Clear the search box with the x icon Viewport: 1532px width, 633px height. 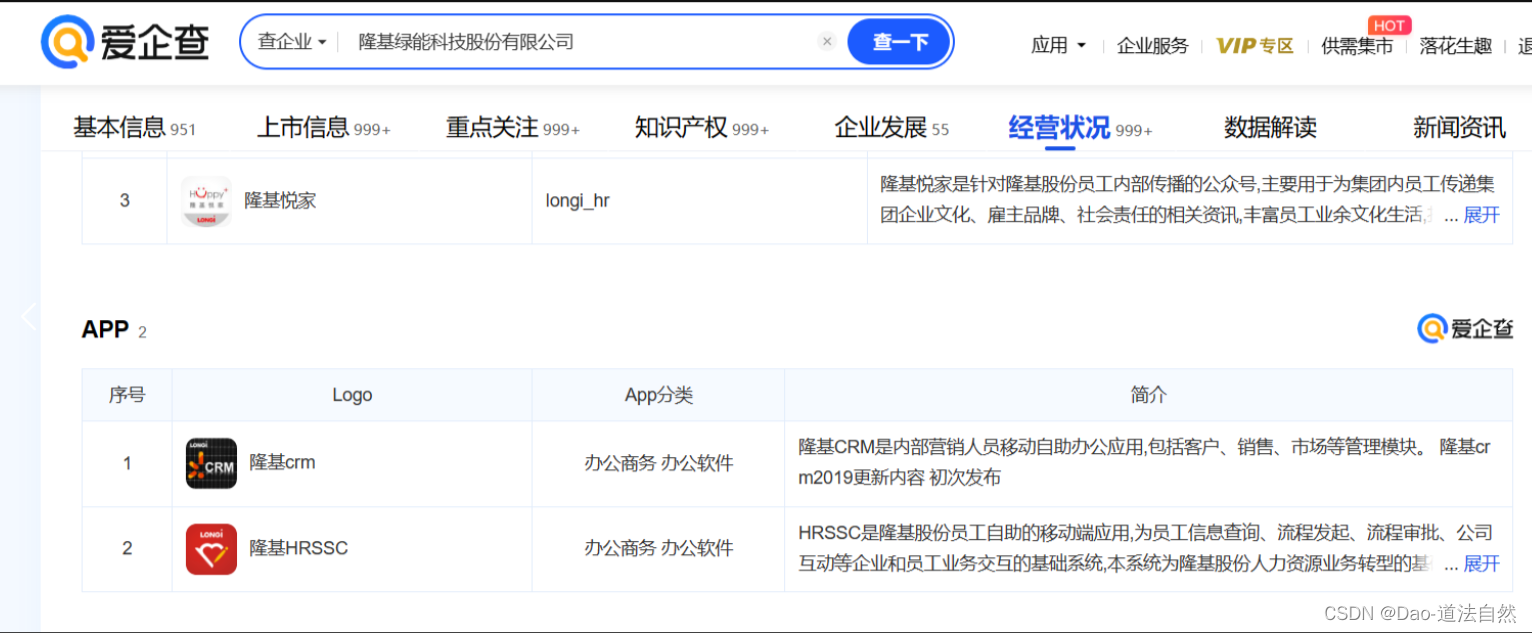click(x=827, y=42)
